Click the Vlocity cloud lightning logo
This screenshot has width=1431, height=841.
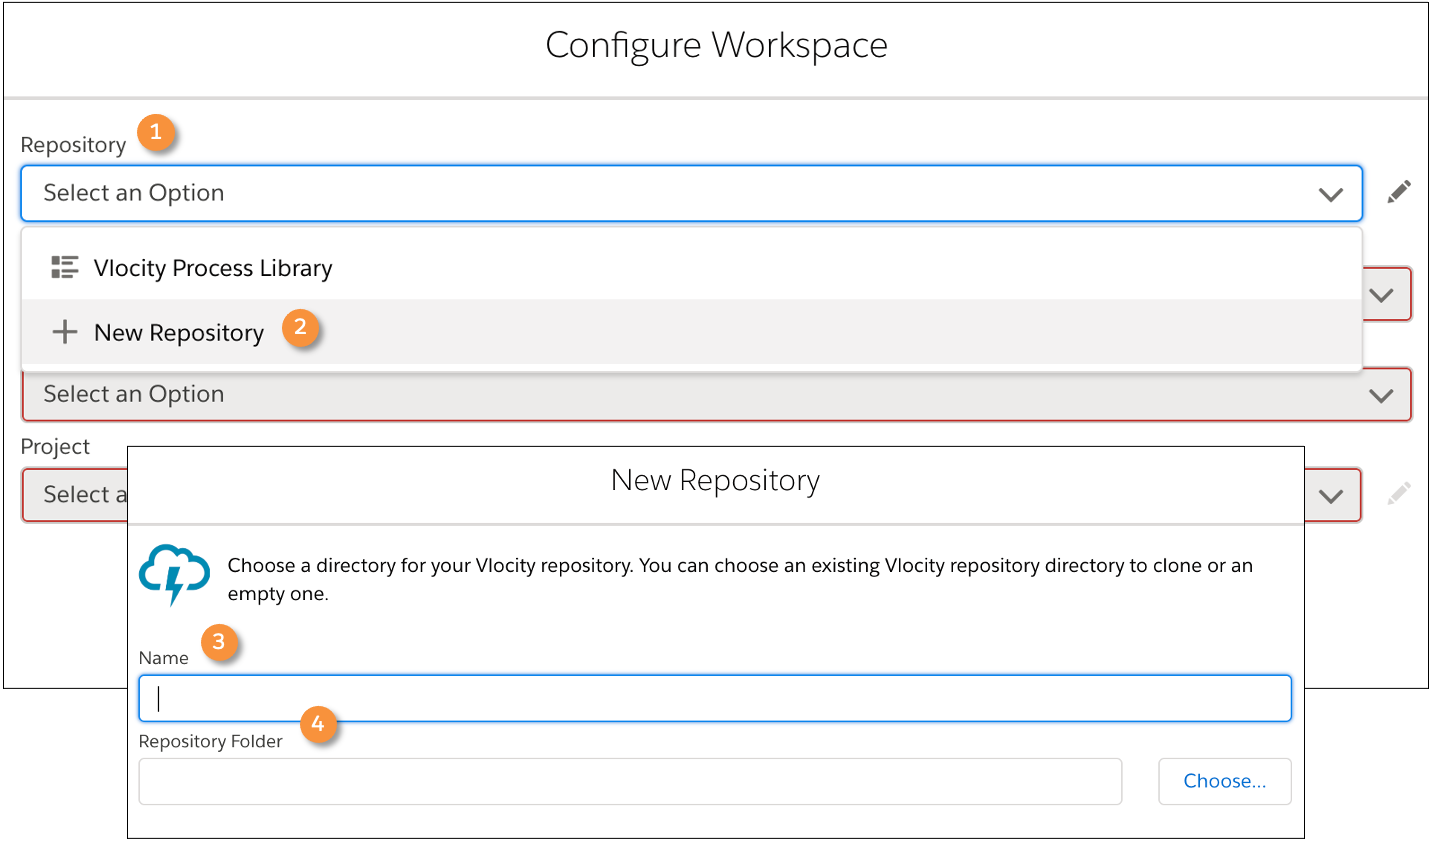[x=175, y=575]
